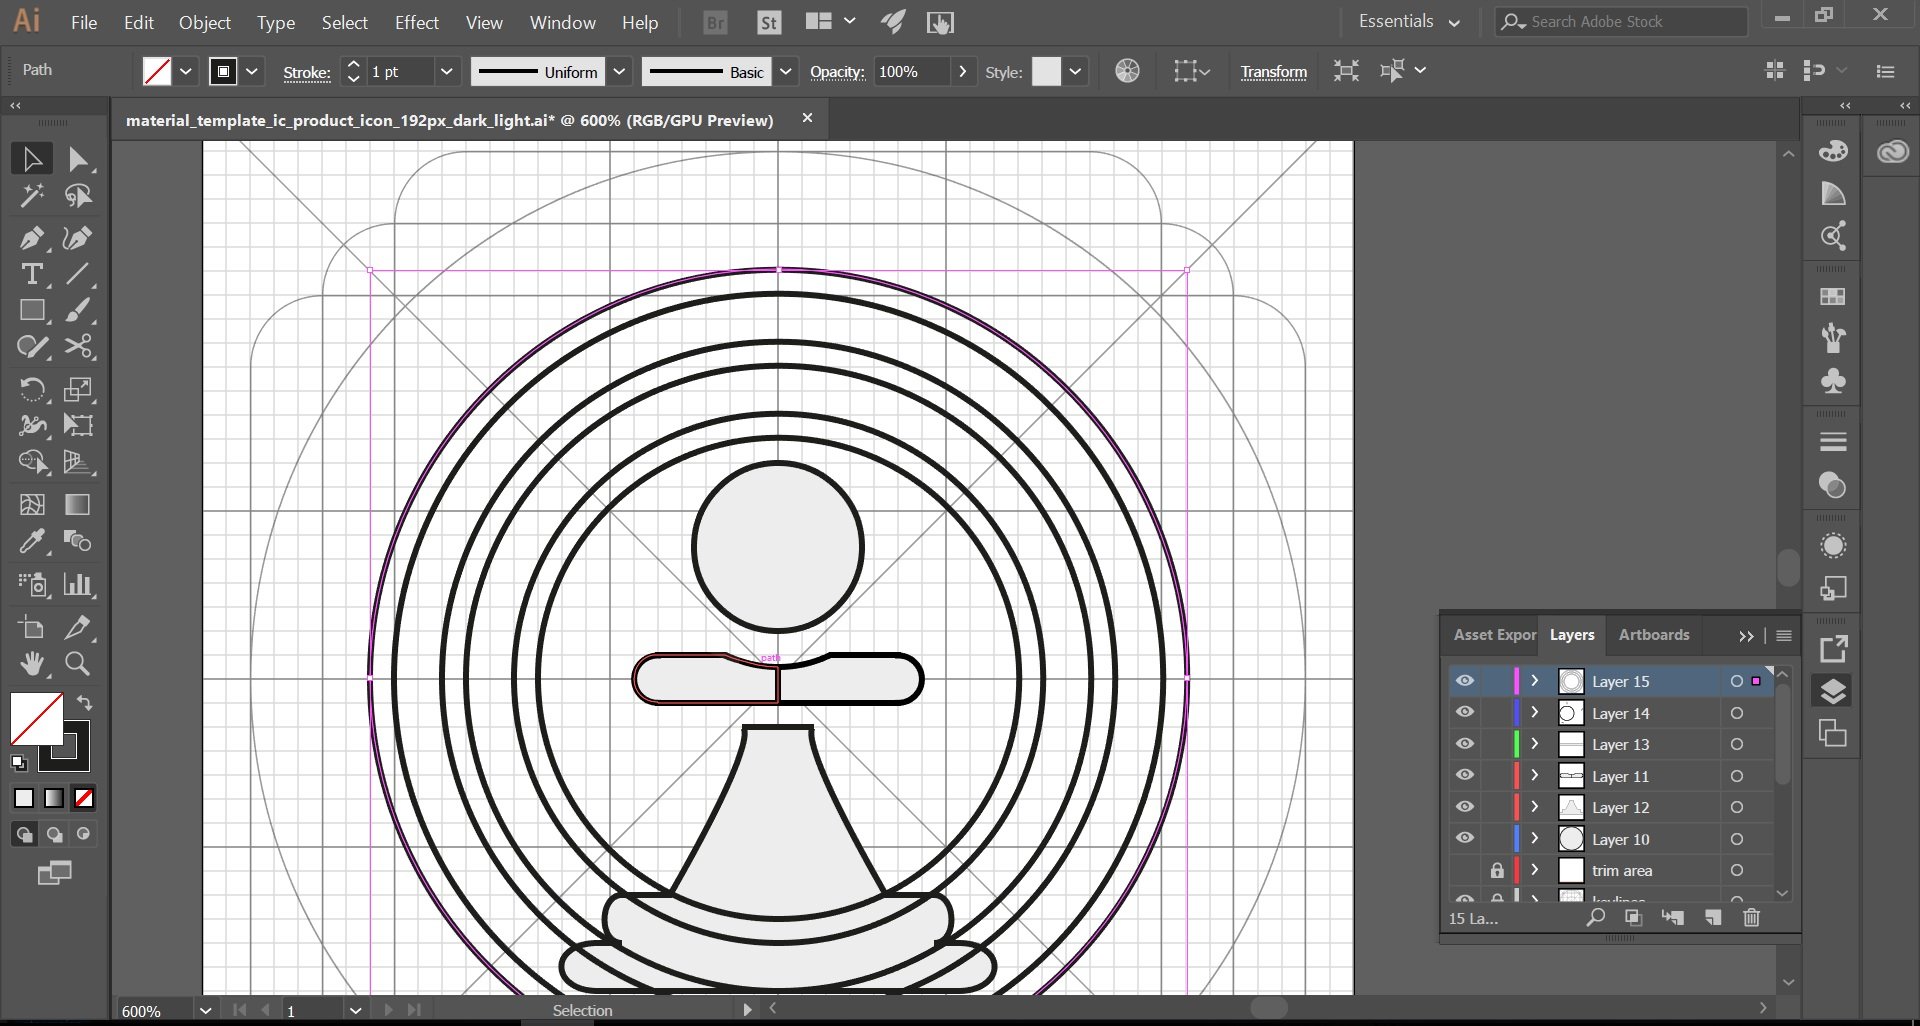Unlock the trim area layer
Screen dimensions: 1920x1026
(1497, 870)
